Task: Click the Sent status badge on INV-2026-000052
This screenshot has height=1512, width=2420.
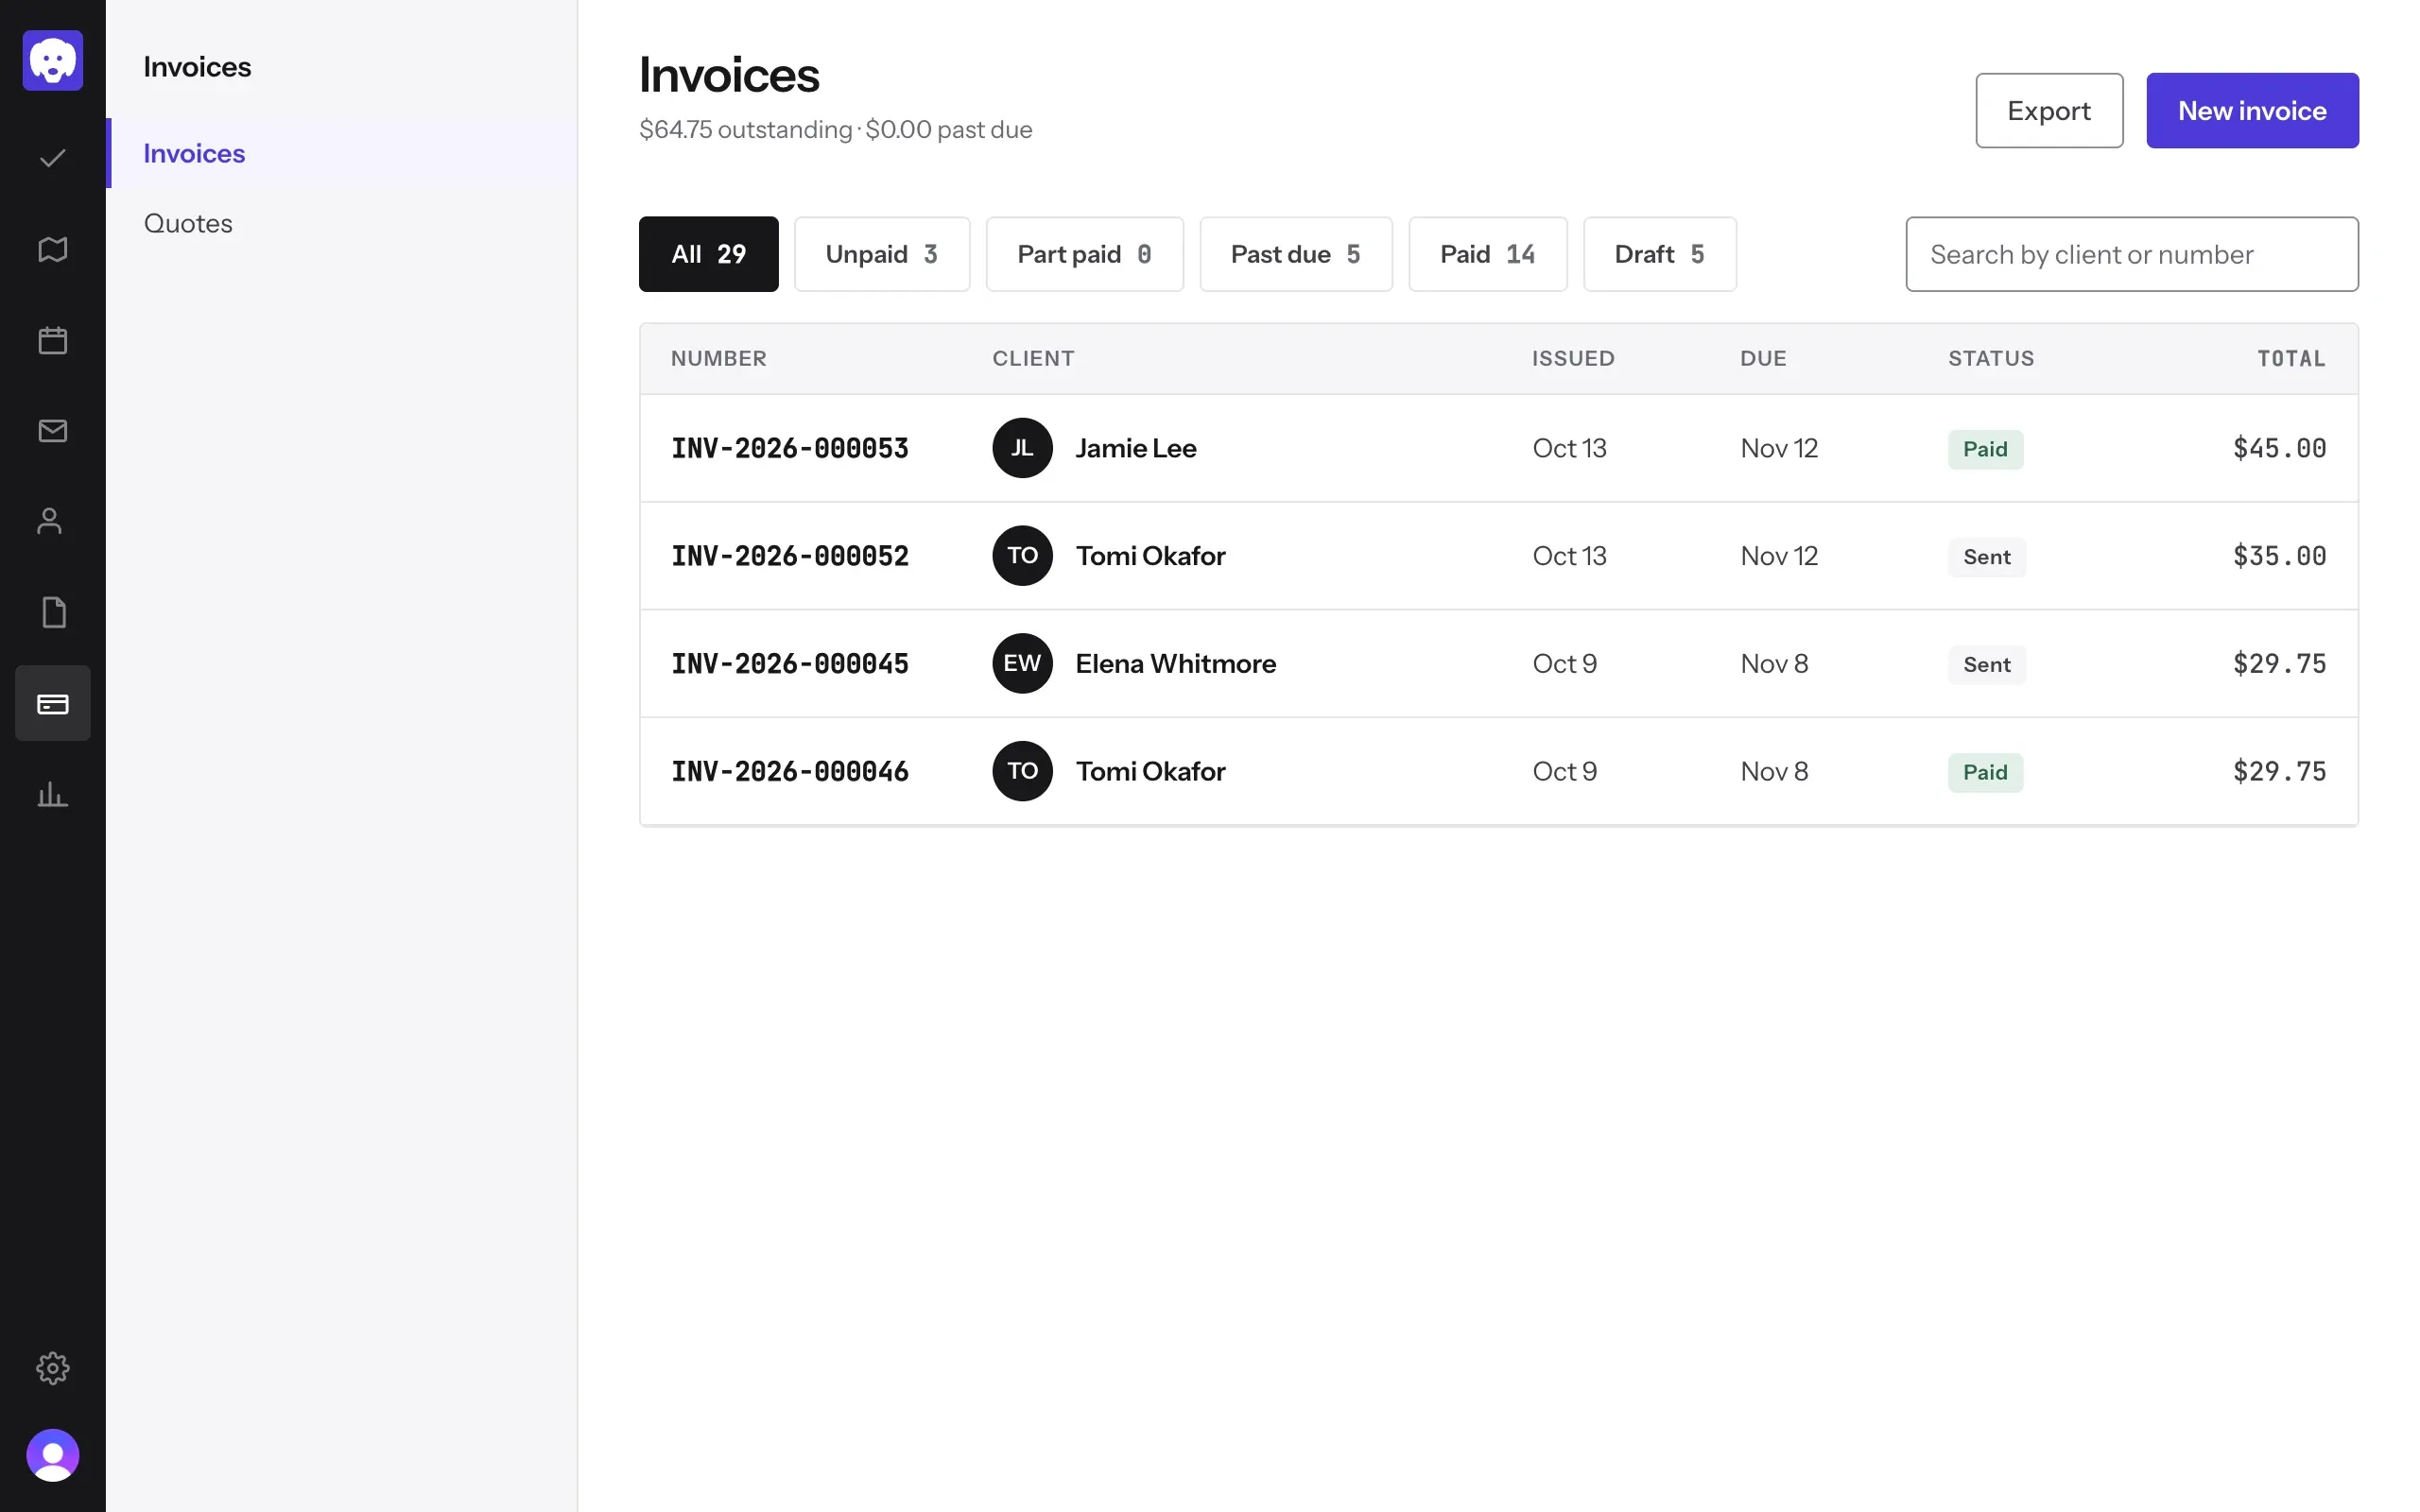Action: tap(1986, 557)
